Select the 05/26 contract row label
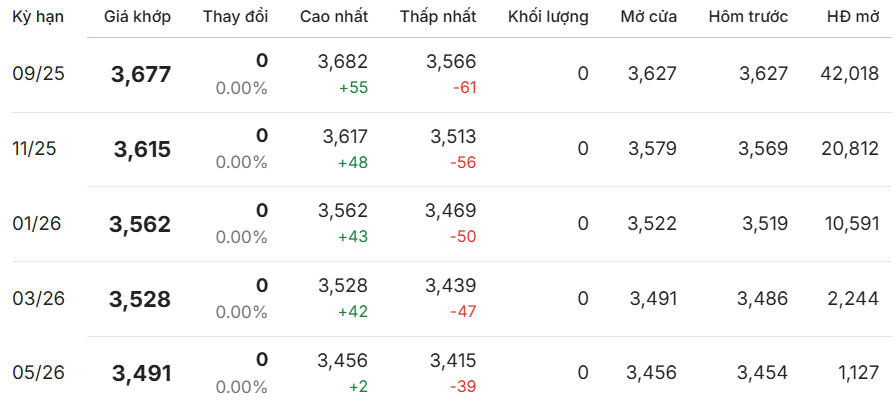896x406 pixels. (38, 373)
